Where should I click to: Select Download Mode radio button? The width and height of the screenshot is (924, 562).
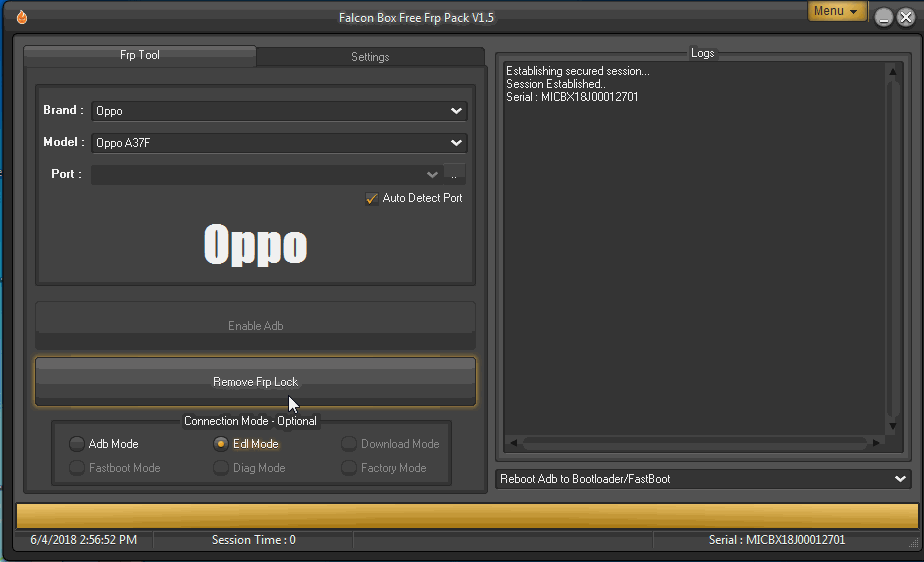pyautogui.click(x=349, y=444)
